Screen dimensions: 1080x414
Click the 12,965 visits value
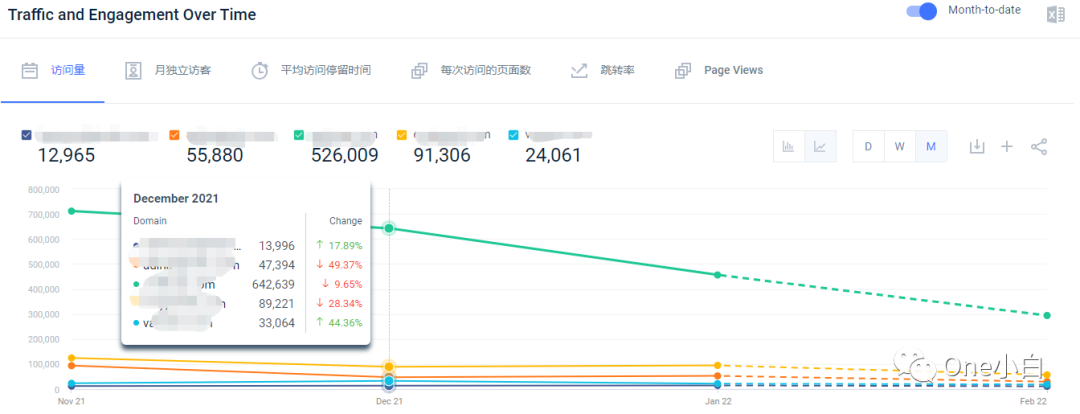coord(65,155)
